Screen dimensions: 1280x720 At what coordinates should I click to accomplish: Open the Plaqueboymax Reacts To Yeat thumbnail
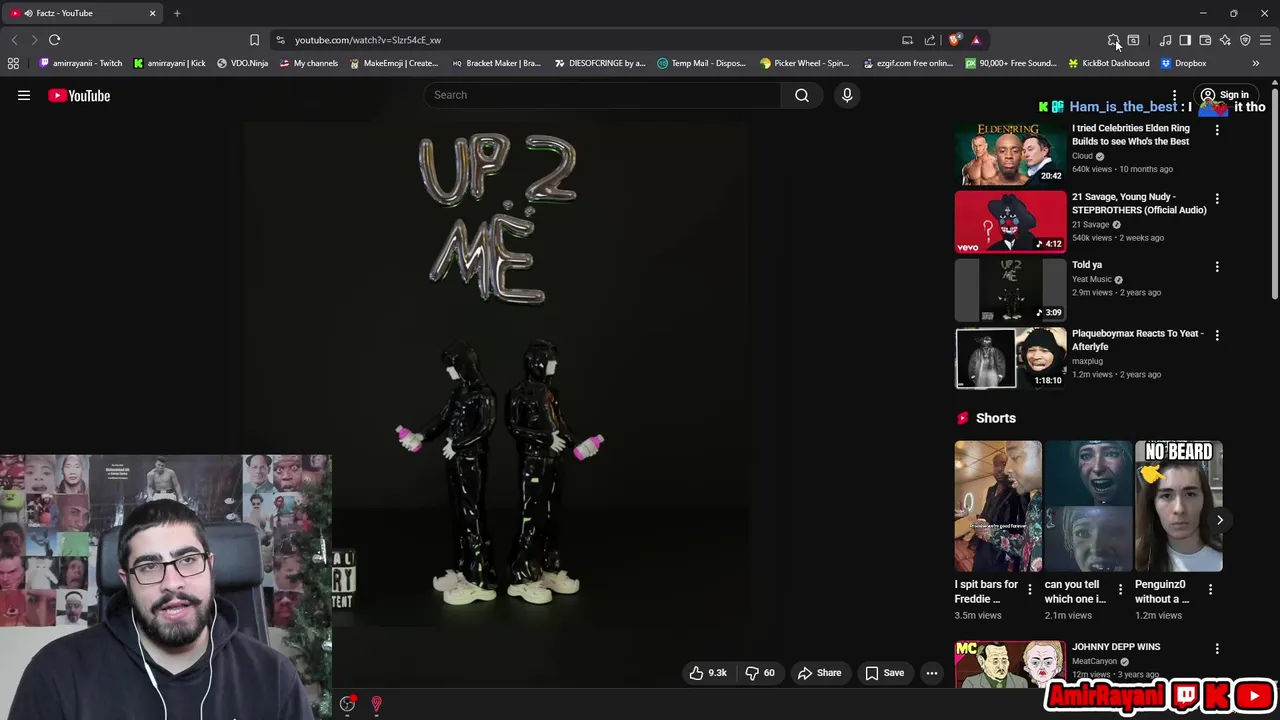(x=1010, y=358)
